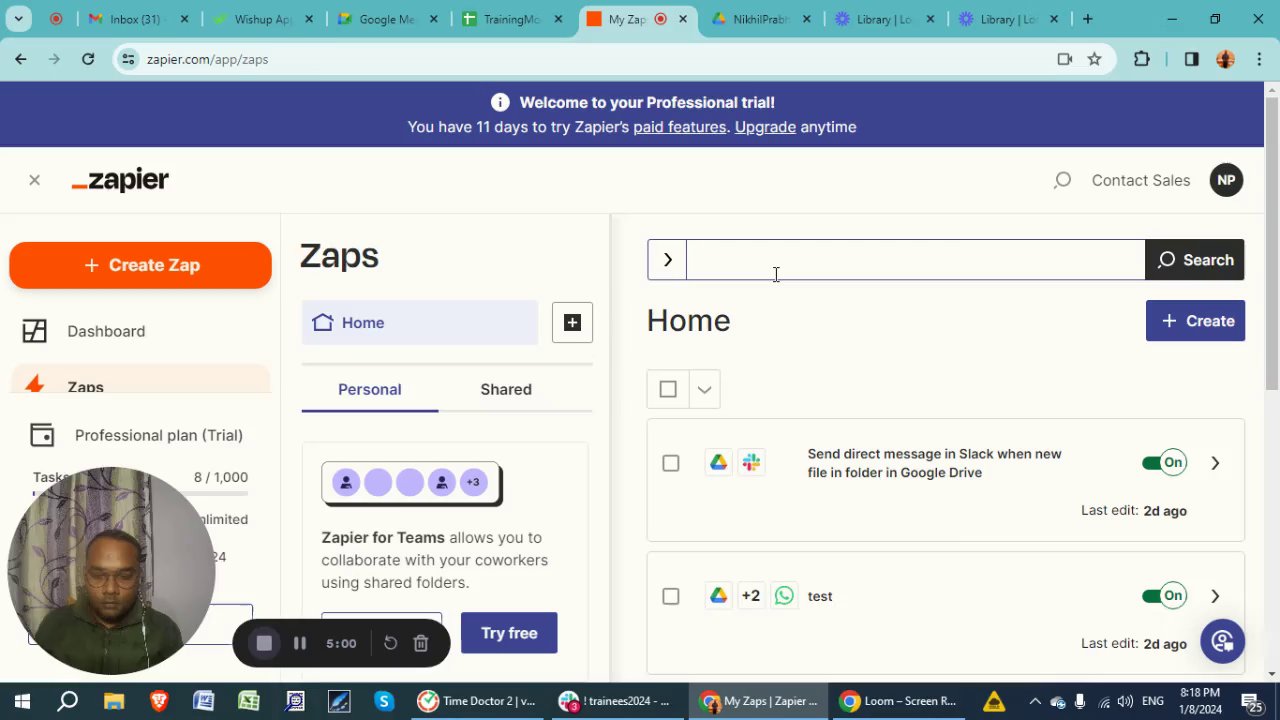Viewport: 1280px width, 720px height.
Task: Pause the Loom recording
Action: (299, 643)
